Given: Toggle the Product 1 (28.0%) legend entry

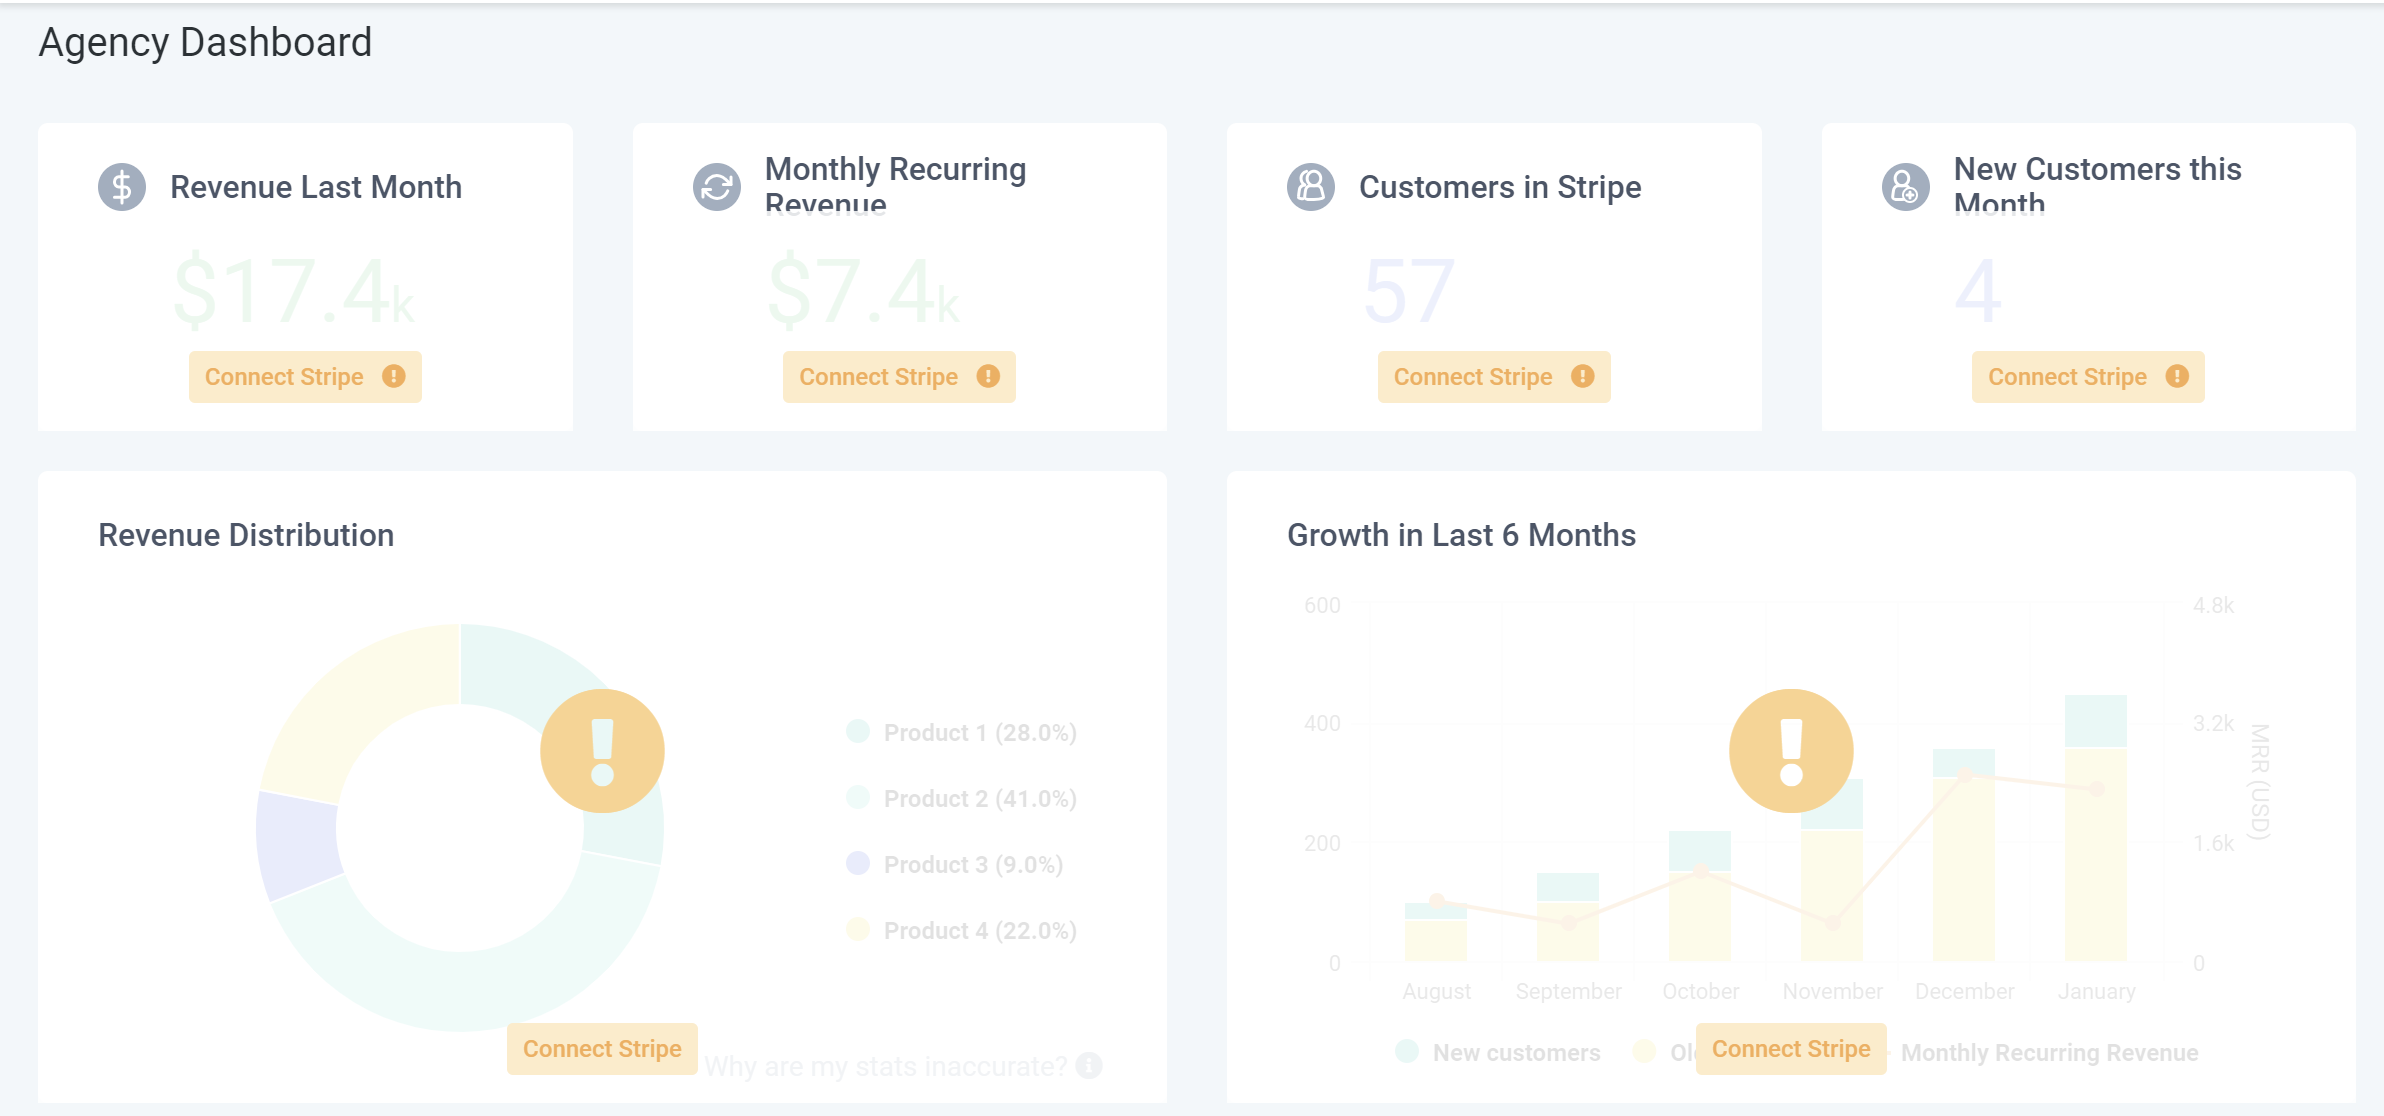Looking at the screenshot, I should (x=979, y=732).
